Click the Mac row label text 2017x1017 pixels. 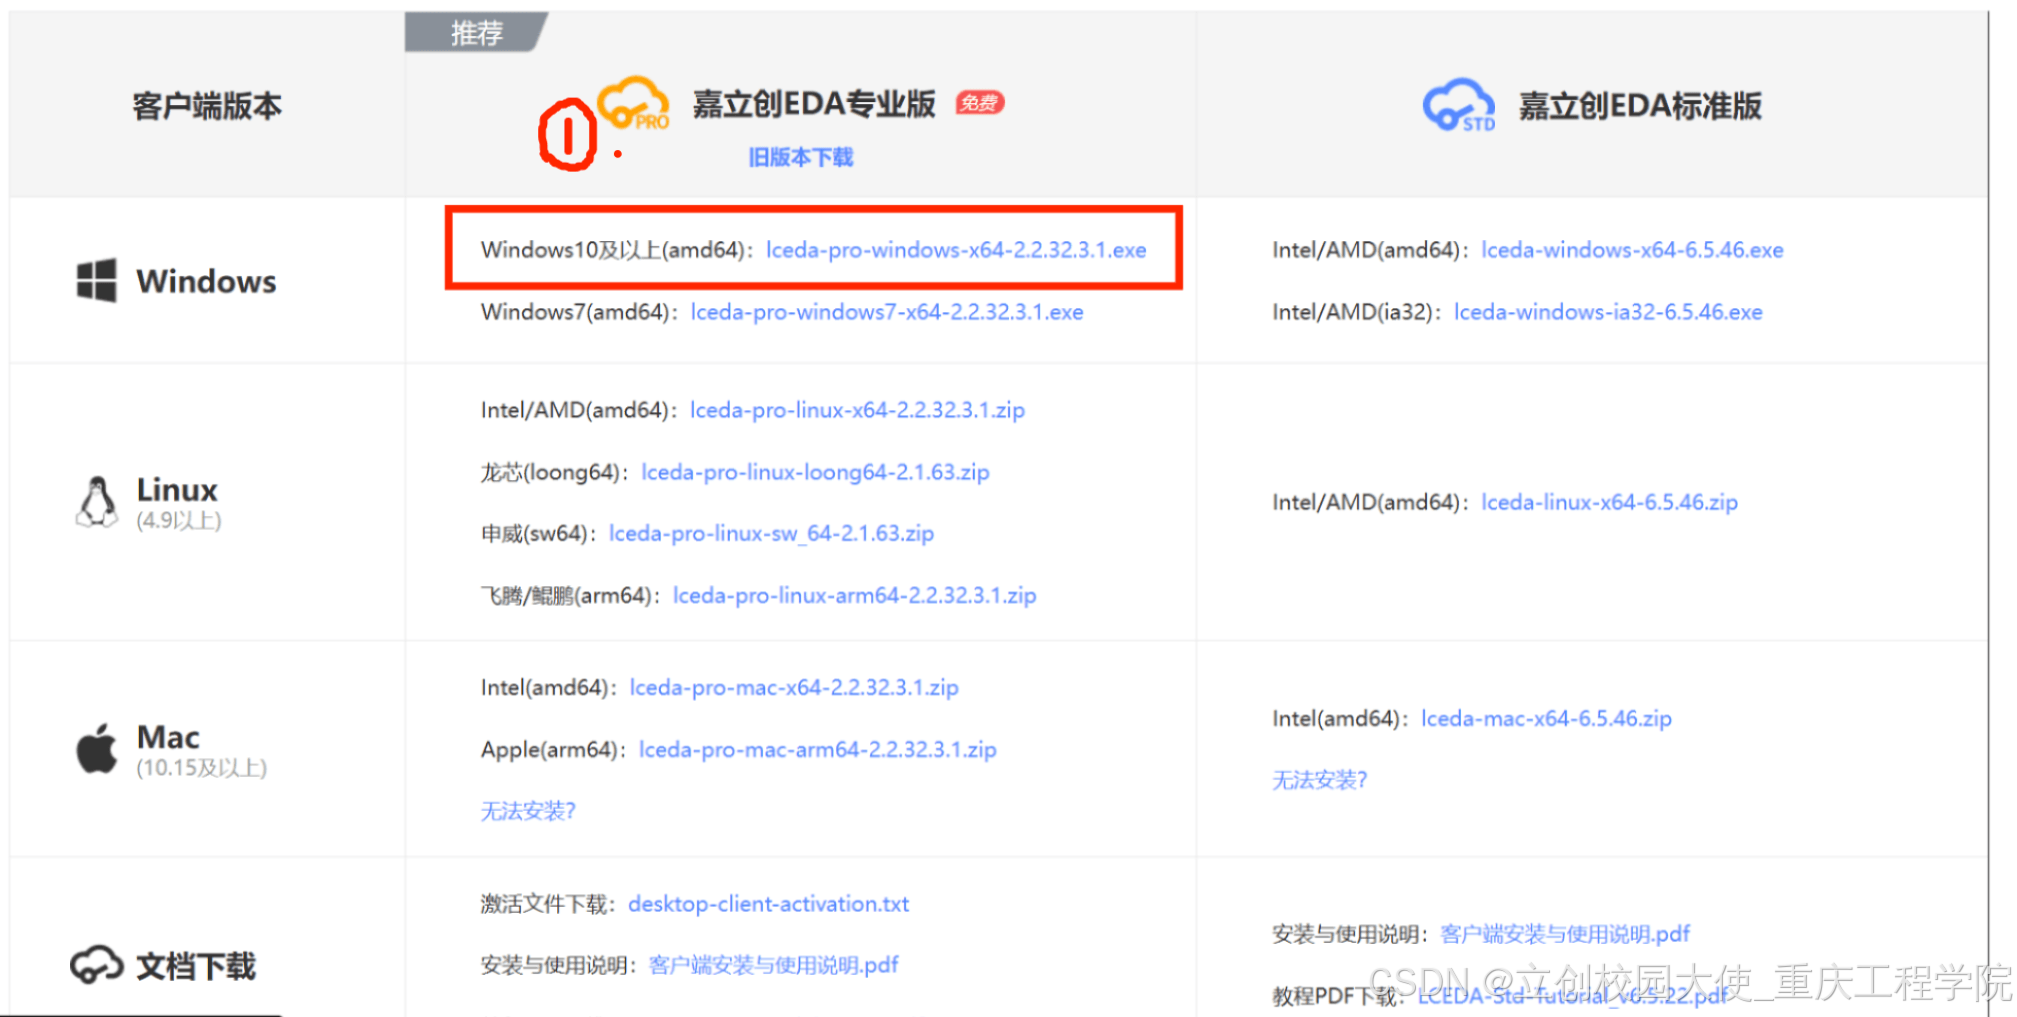click(168, 737)
